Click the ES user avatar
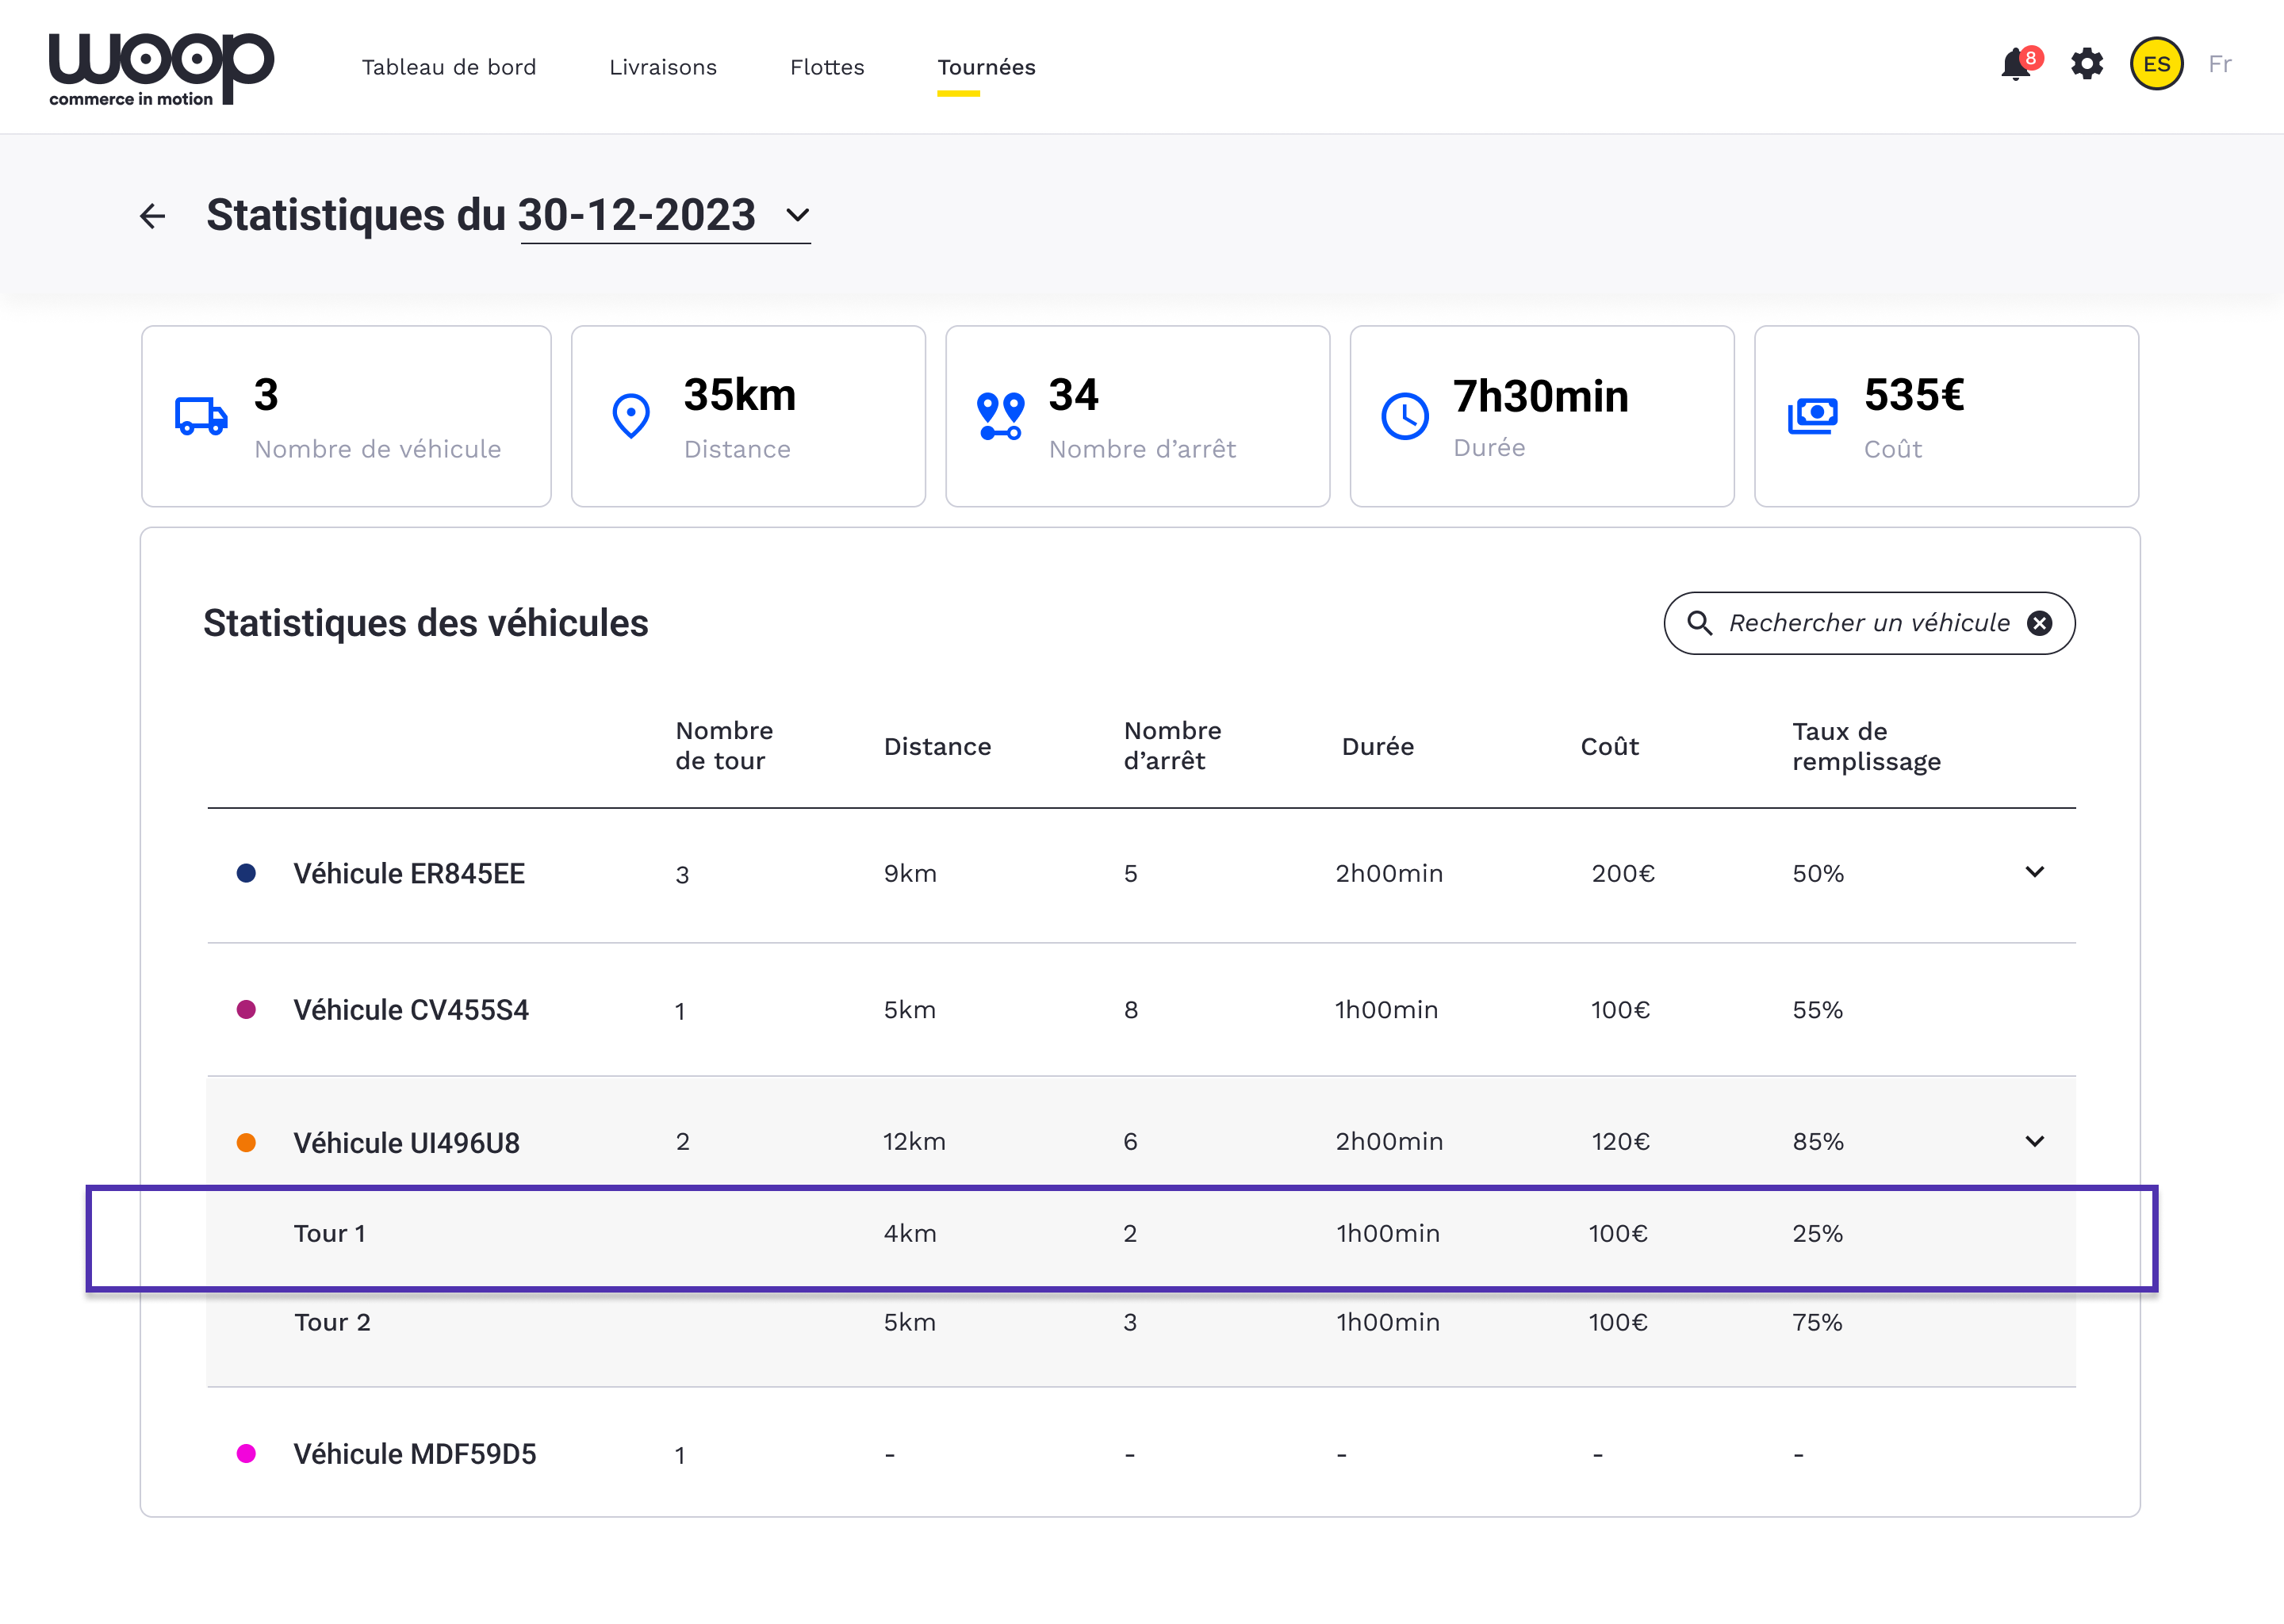Viewport: 2284px width, 1624px height. coord(2156,65)
